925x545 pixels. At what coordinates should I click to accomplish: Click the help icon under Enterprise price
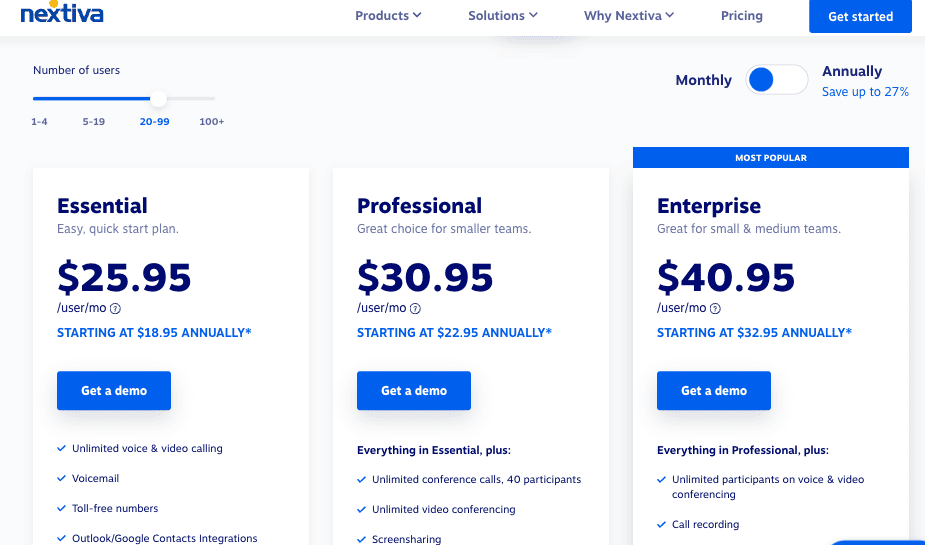[715, 309]
